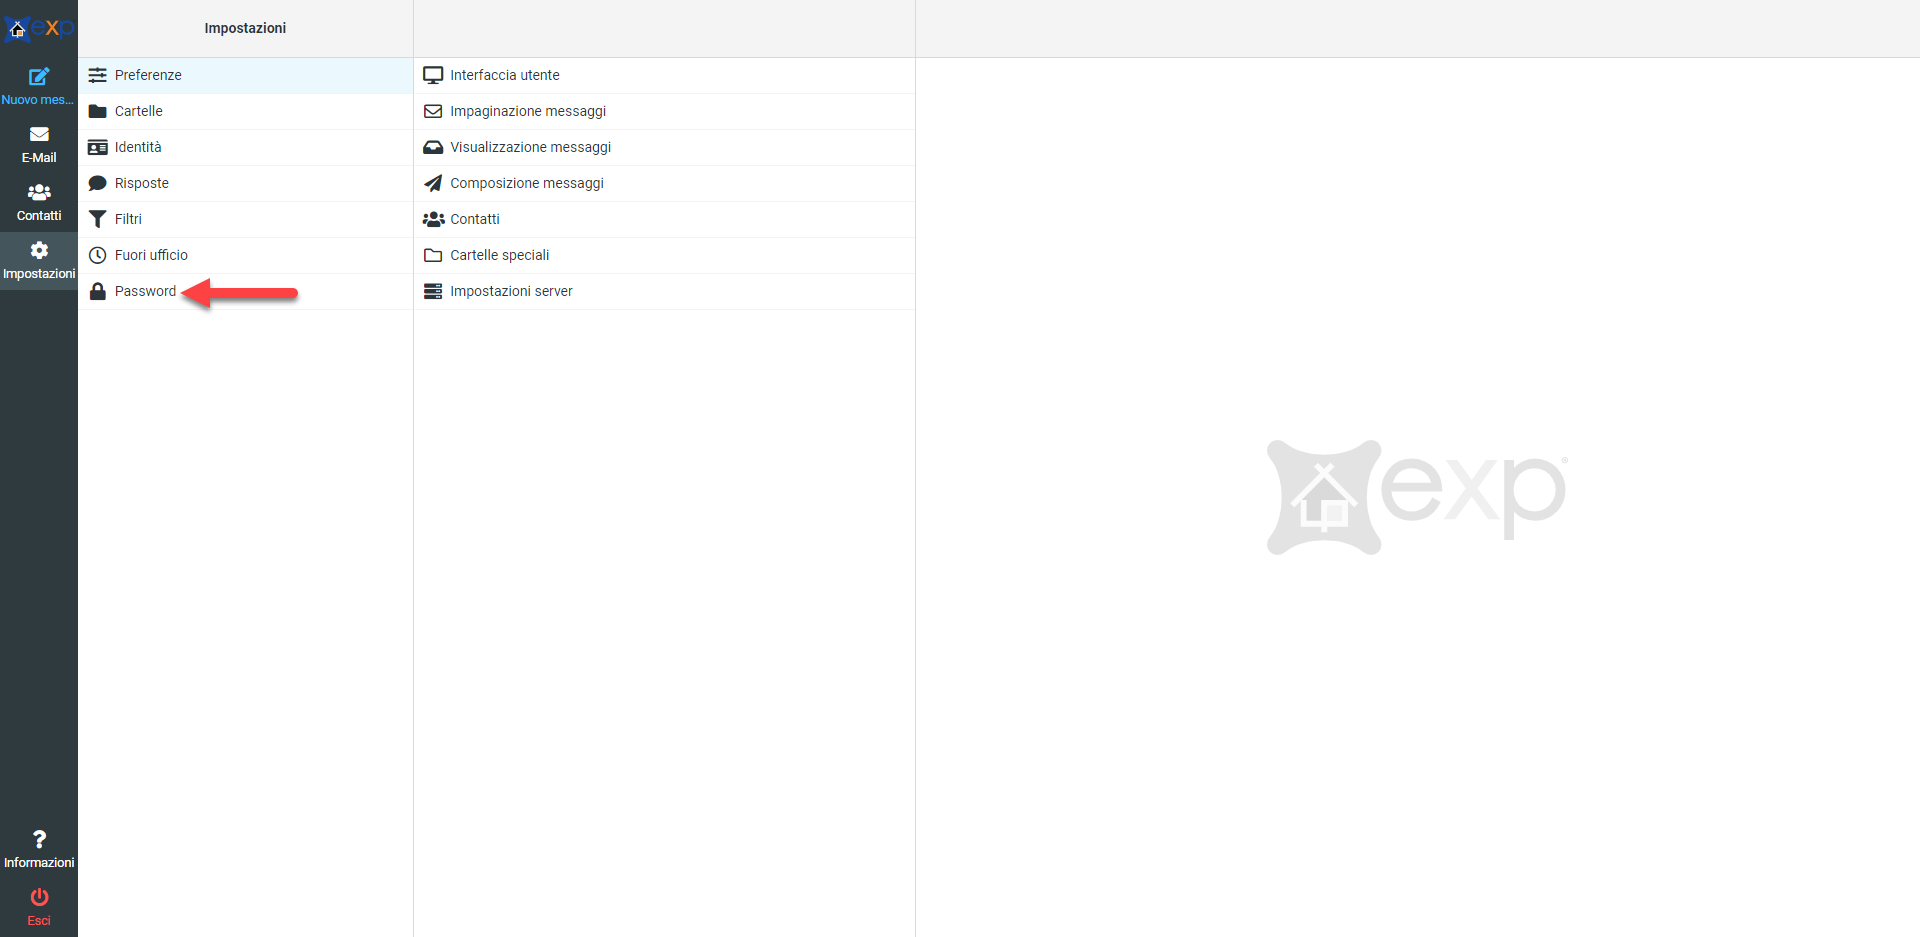Open Contatti preferences entry
This screenshot has height=937, width=1920.
664,219
